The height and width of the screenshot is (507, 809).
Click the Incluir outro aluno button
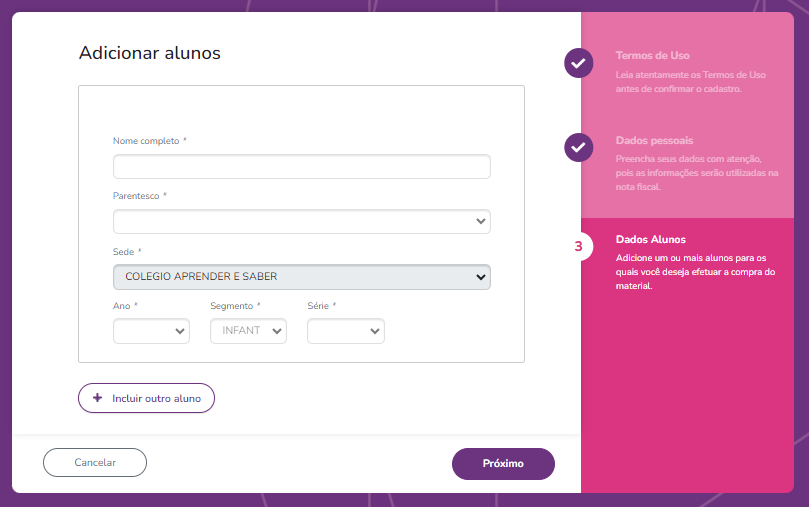(x=147, y=398)
